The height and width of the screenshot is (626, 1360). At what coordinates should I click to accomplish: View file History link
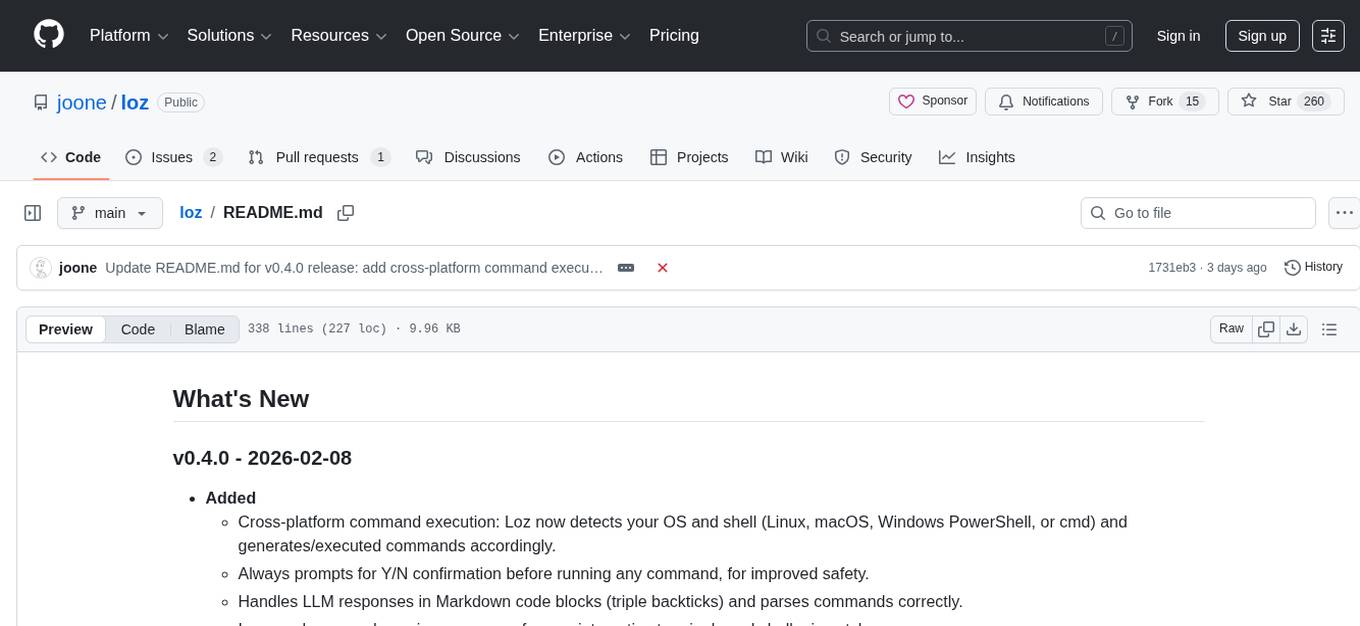(1313, 267)
